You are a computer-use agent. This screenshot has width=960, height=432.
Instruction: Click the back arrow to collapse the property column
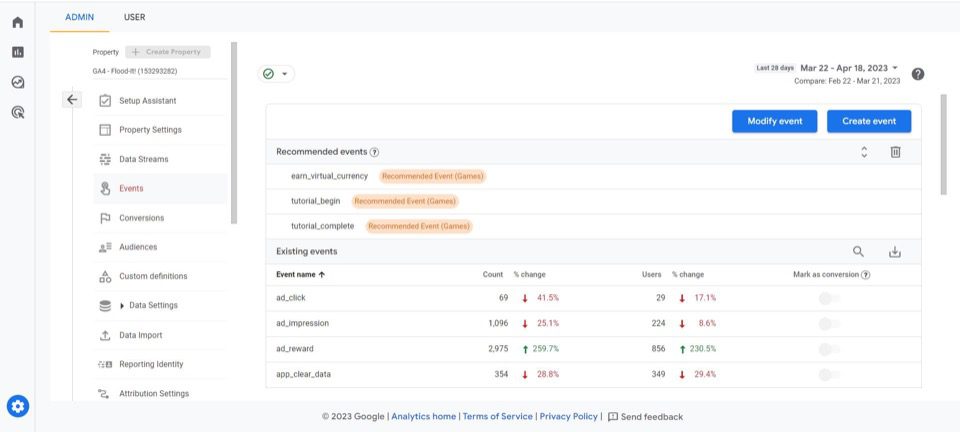72,100
